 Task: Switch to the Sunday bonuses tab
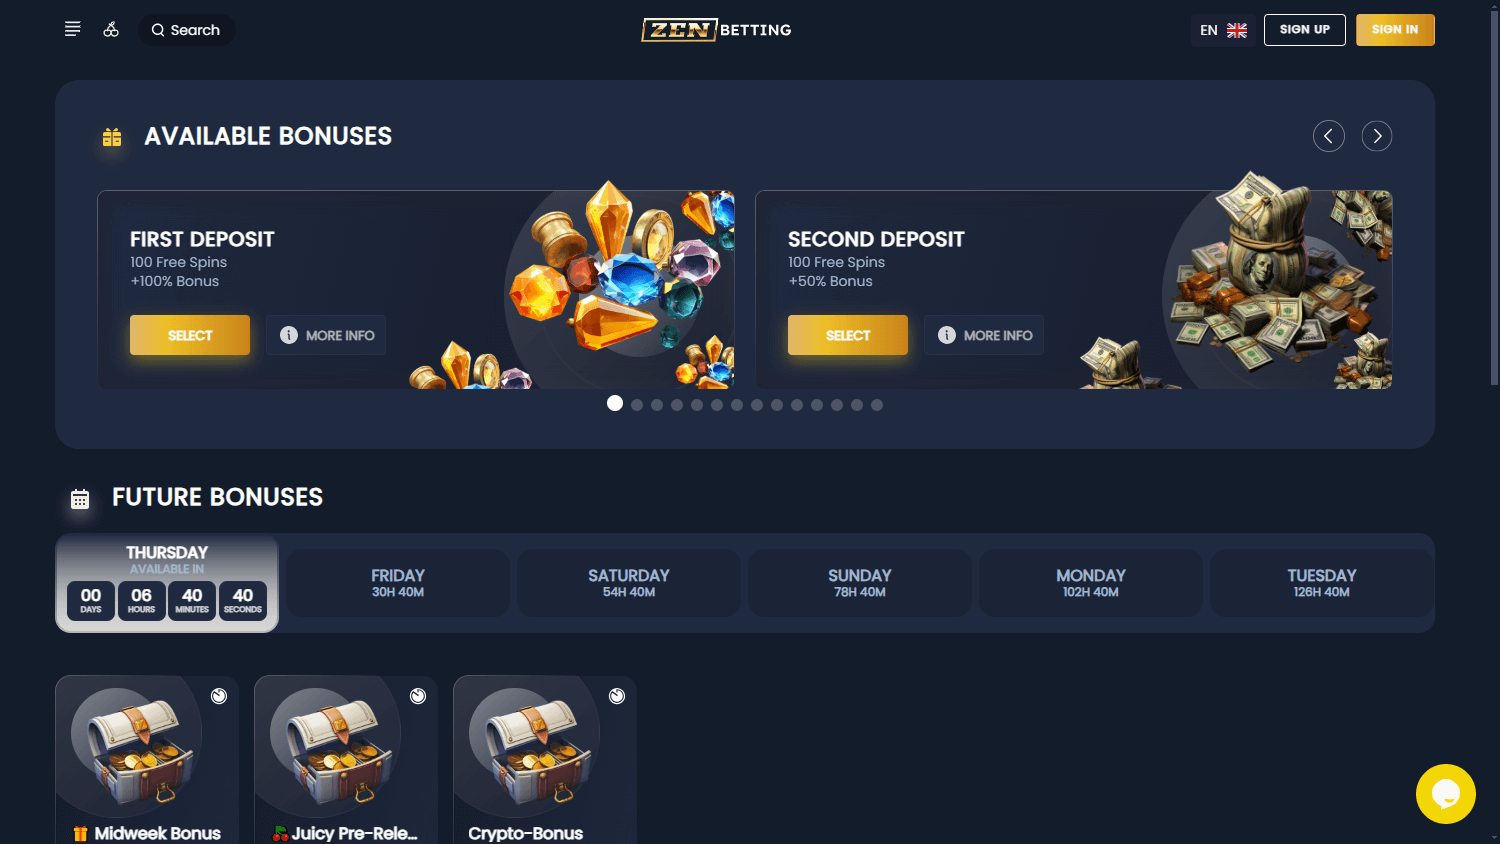click(x=860, y=583)
